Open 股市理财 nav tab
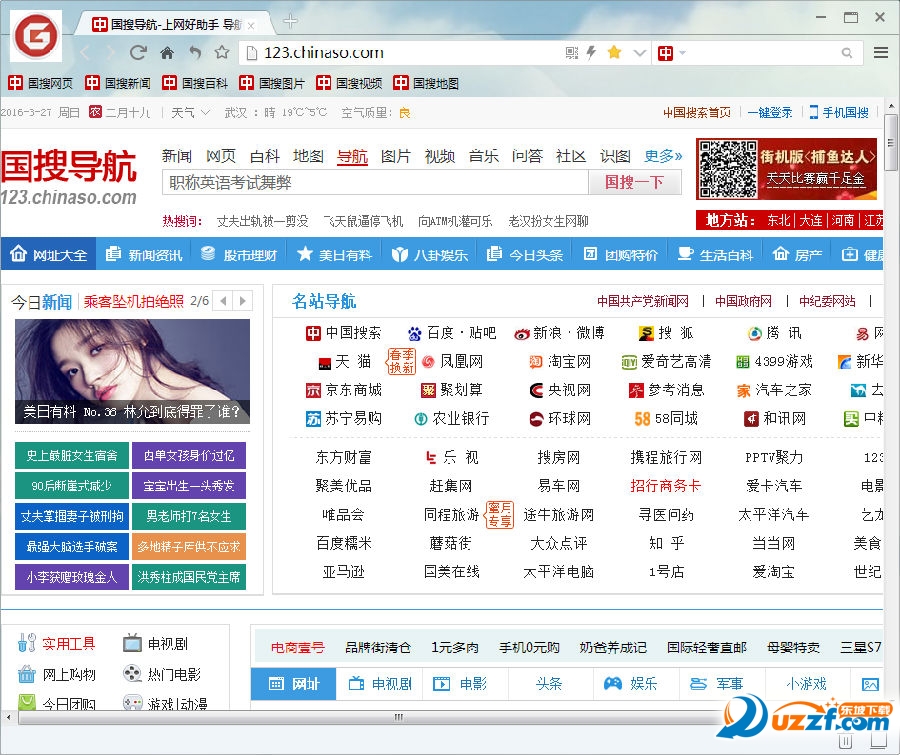Image resolution: width=900 pixels, height=755 pixels. click(239, 254)
